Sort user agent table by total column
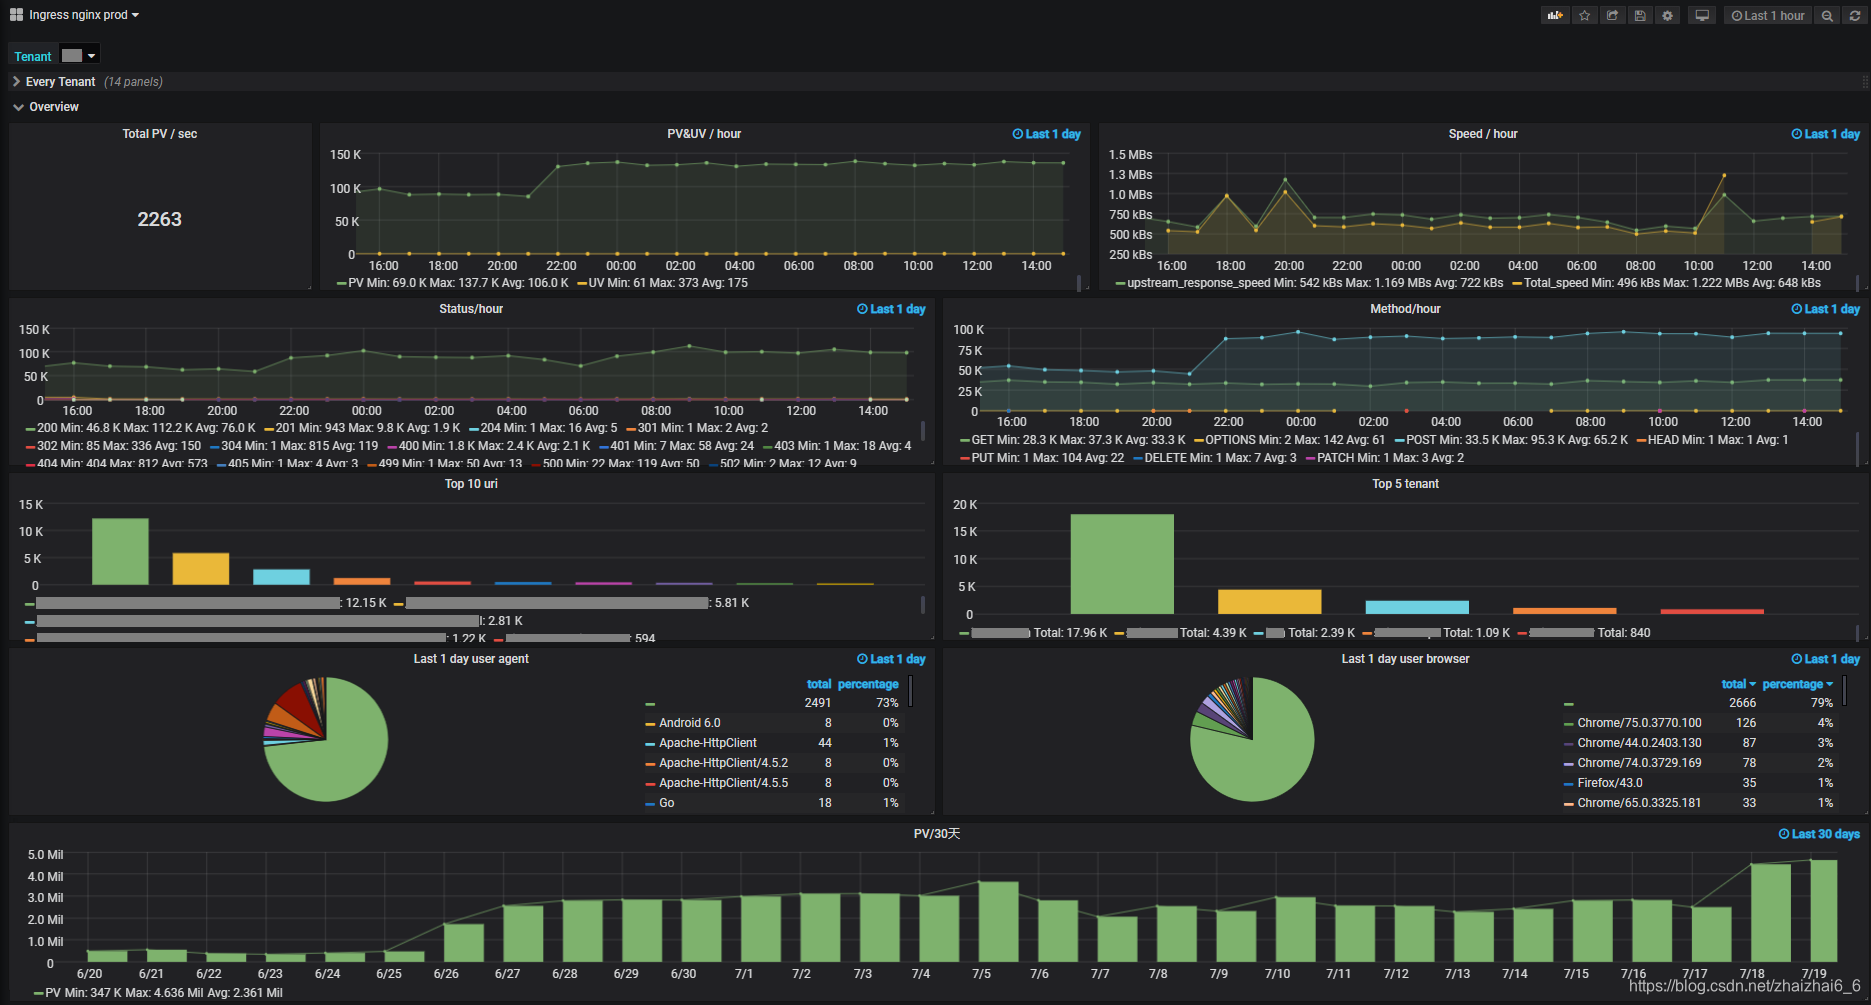The height and width of the screenshot is (1005, 1871). [819, 684]
